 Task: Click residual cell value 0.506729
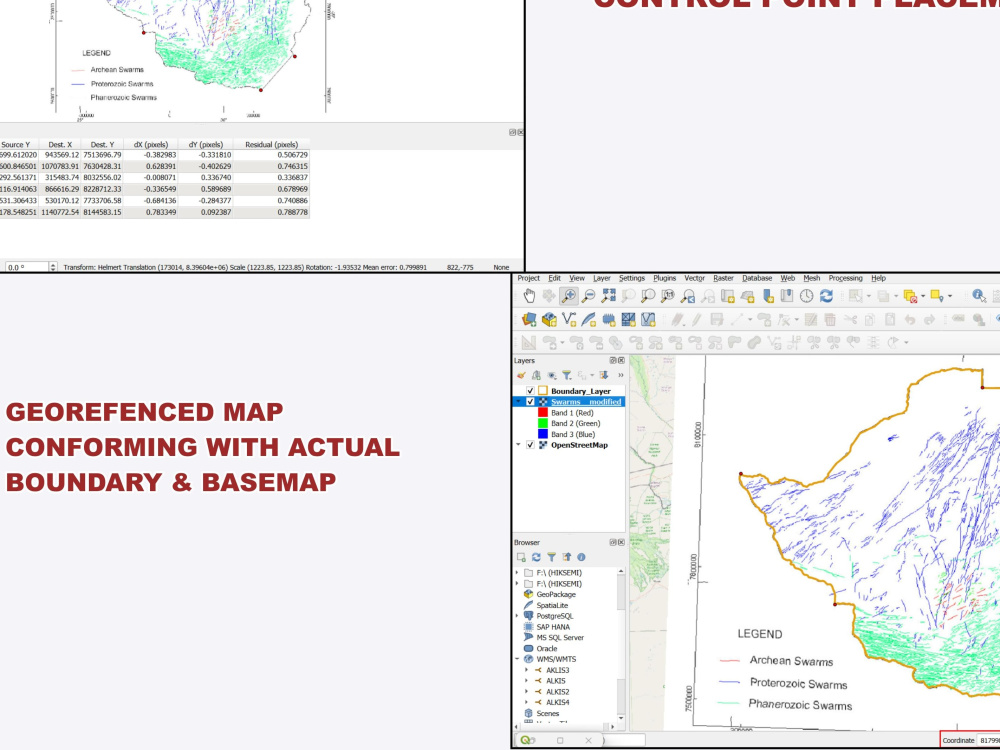[292, 155]
